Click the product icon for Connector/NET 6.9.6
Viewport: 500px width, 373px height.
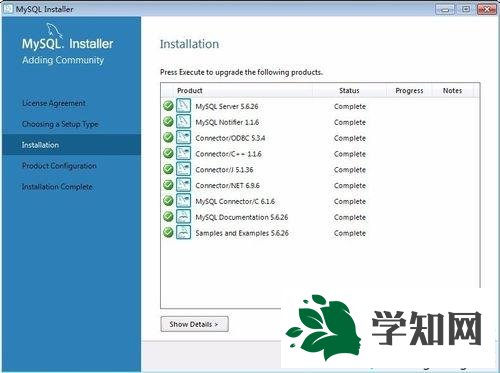point(183,185)
